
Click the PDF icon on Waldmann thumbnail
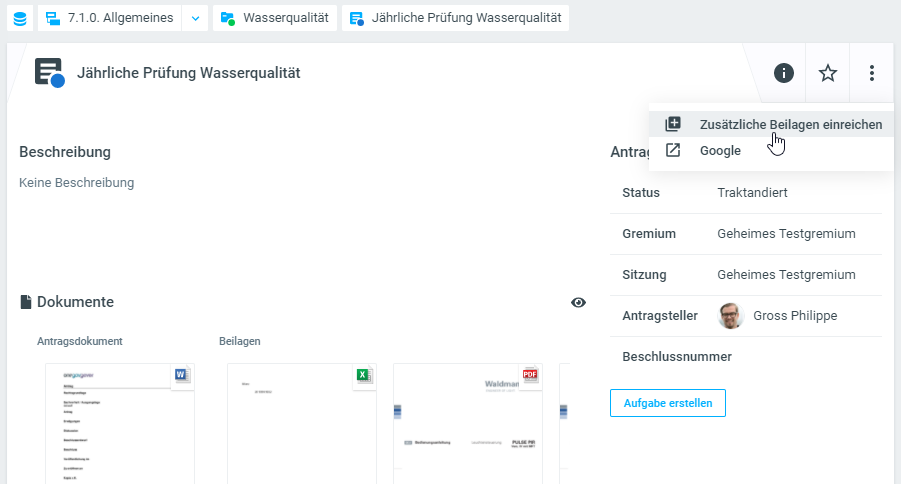click(x=530, y=375)
